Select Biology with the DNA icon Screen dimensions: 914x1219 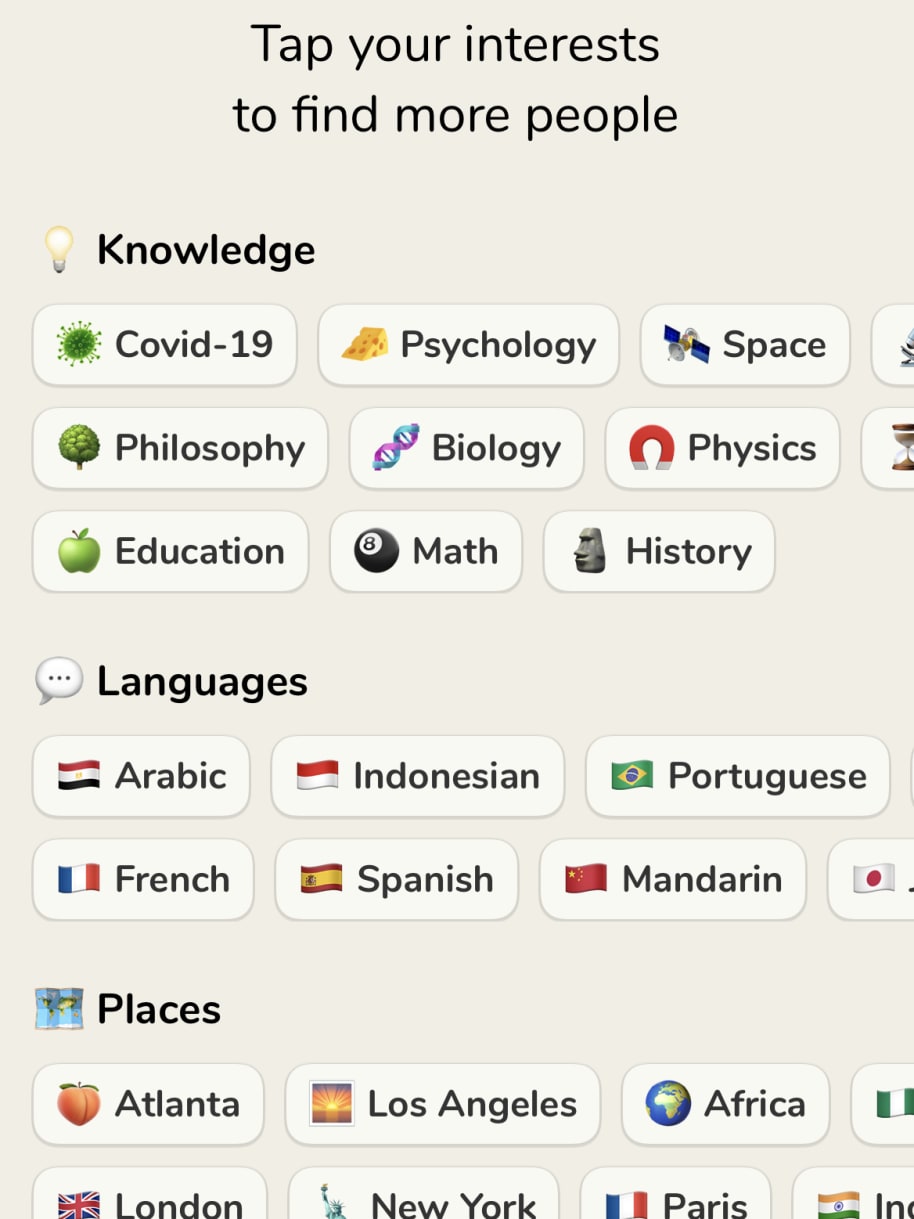pos(466,448)
